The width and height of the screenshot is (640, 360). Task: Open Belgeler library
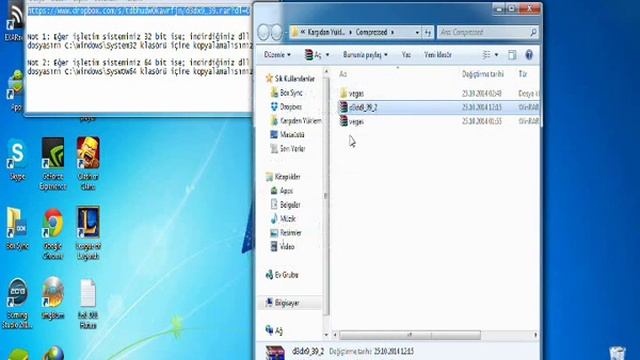click(x=285, y=205)
